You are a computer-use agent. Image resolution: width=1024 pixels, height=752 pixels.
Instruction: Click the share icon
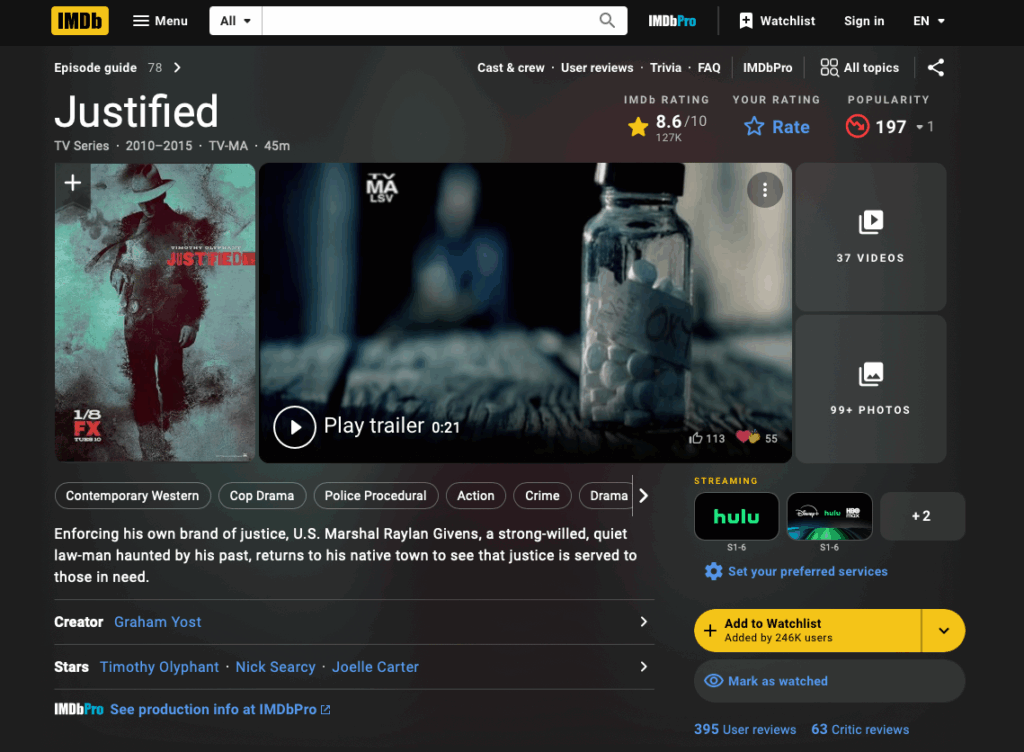coord(935,68)
